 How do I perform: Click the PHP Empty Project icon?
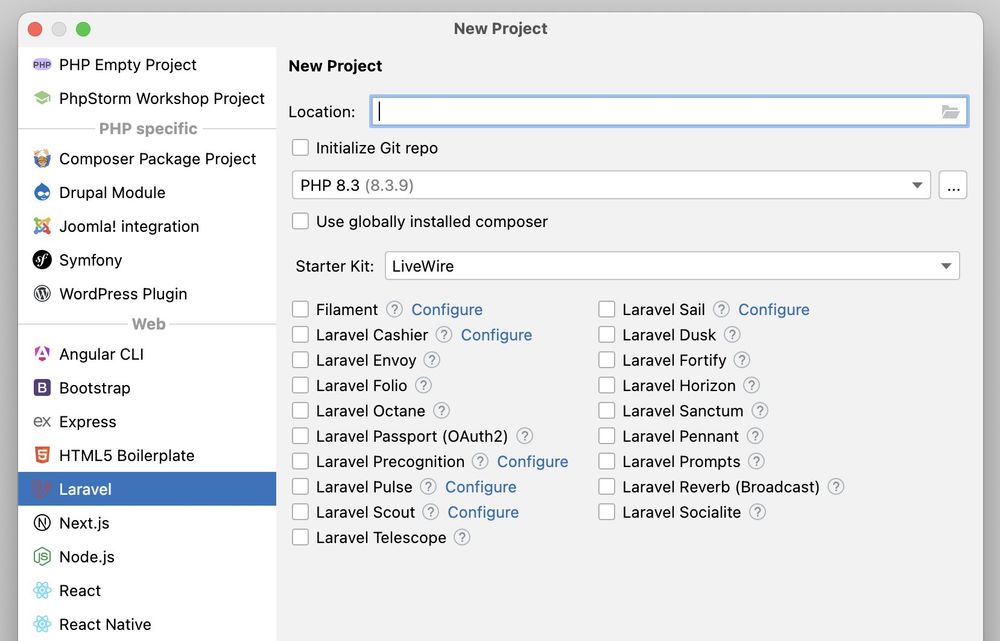(x=42, y=64)
